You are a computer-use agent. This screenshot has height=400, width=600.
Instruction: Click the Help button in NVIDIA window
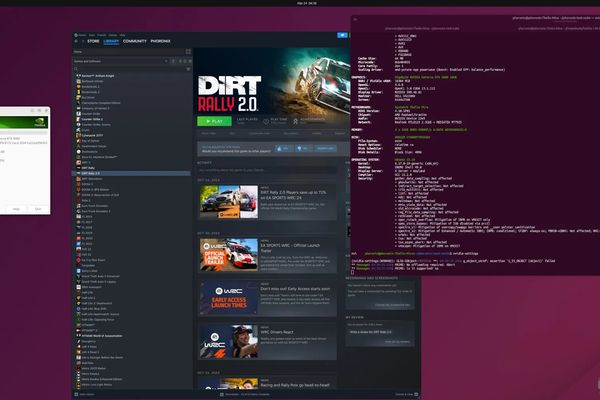coord(16,209)
